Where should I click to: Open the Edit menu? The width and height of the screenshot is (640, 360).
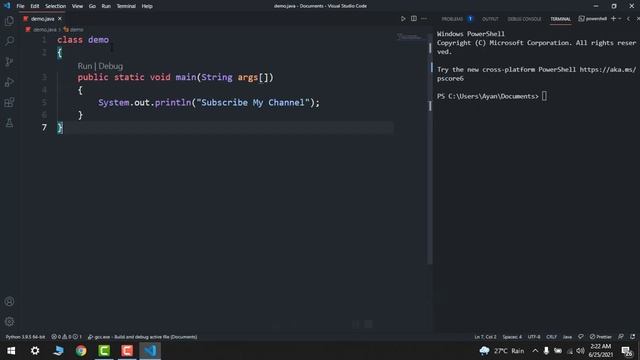point(35,6)
